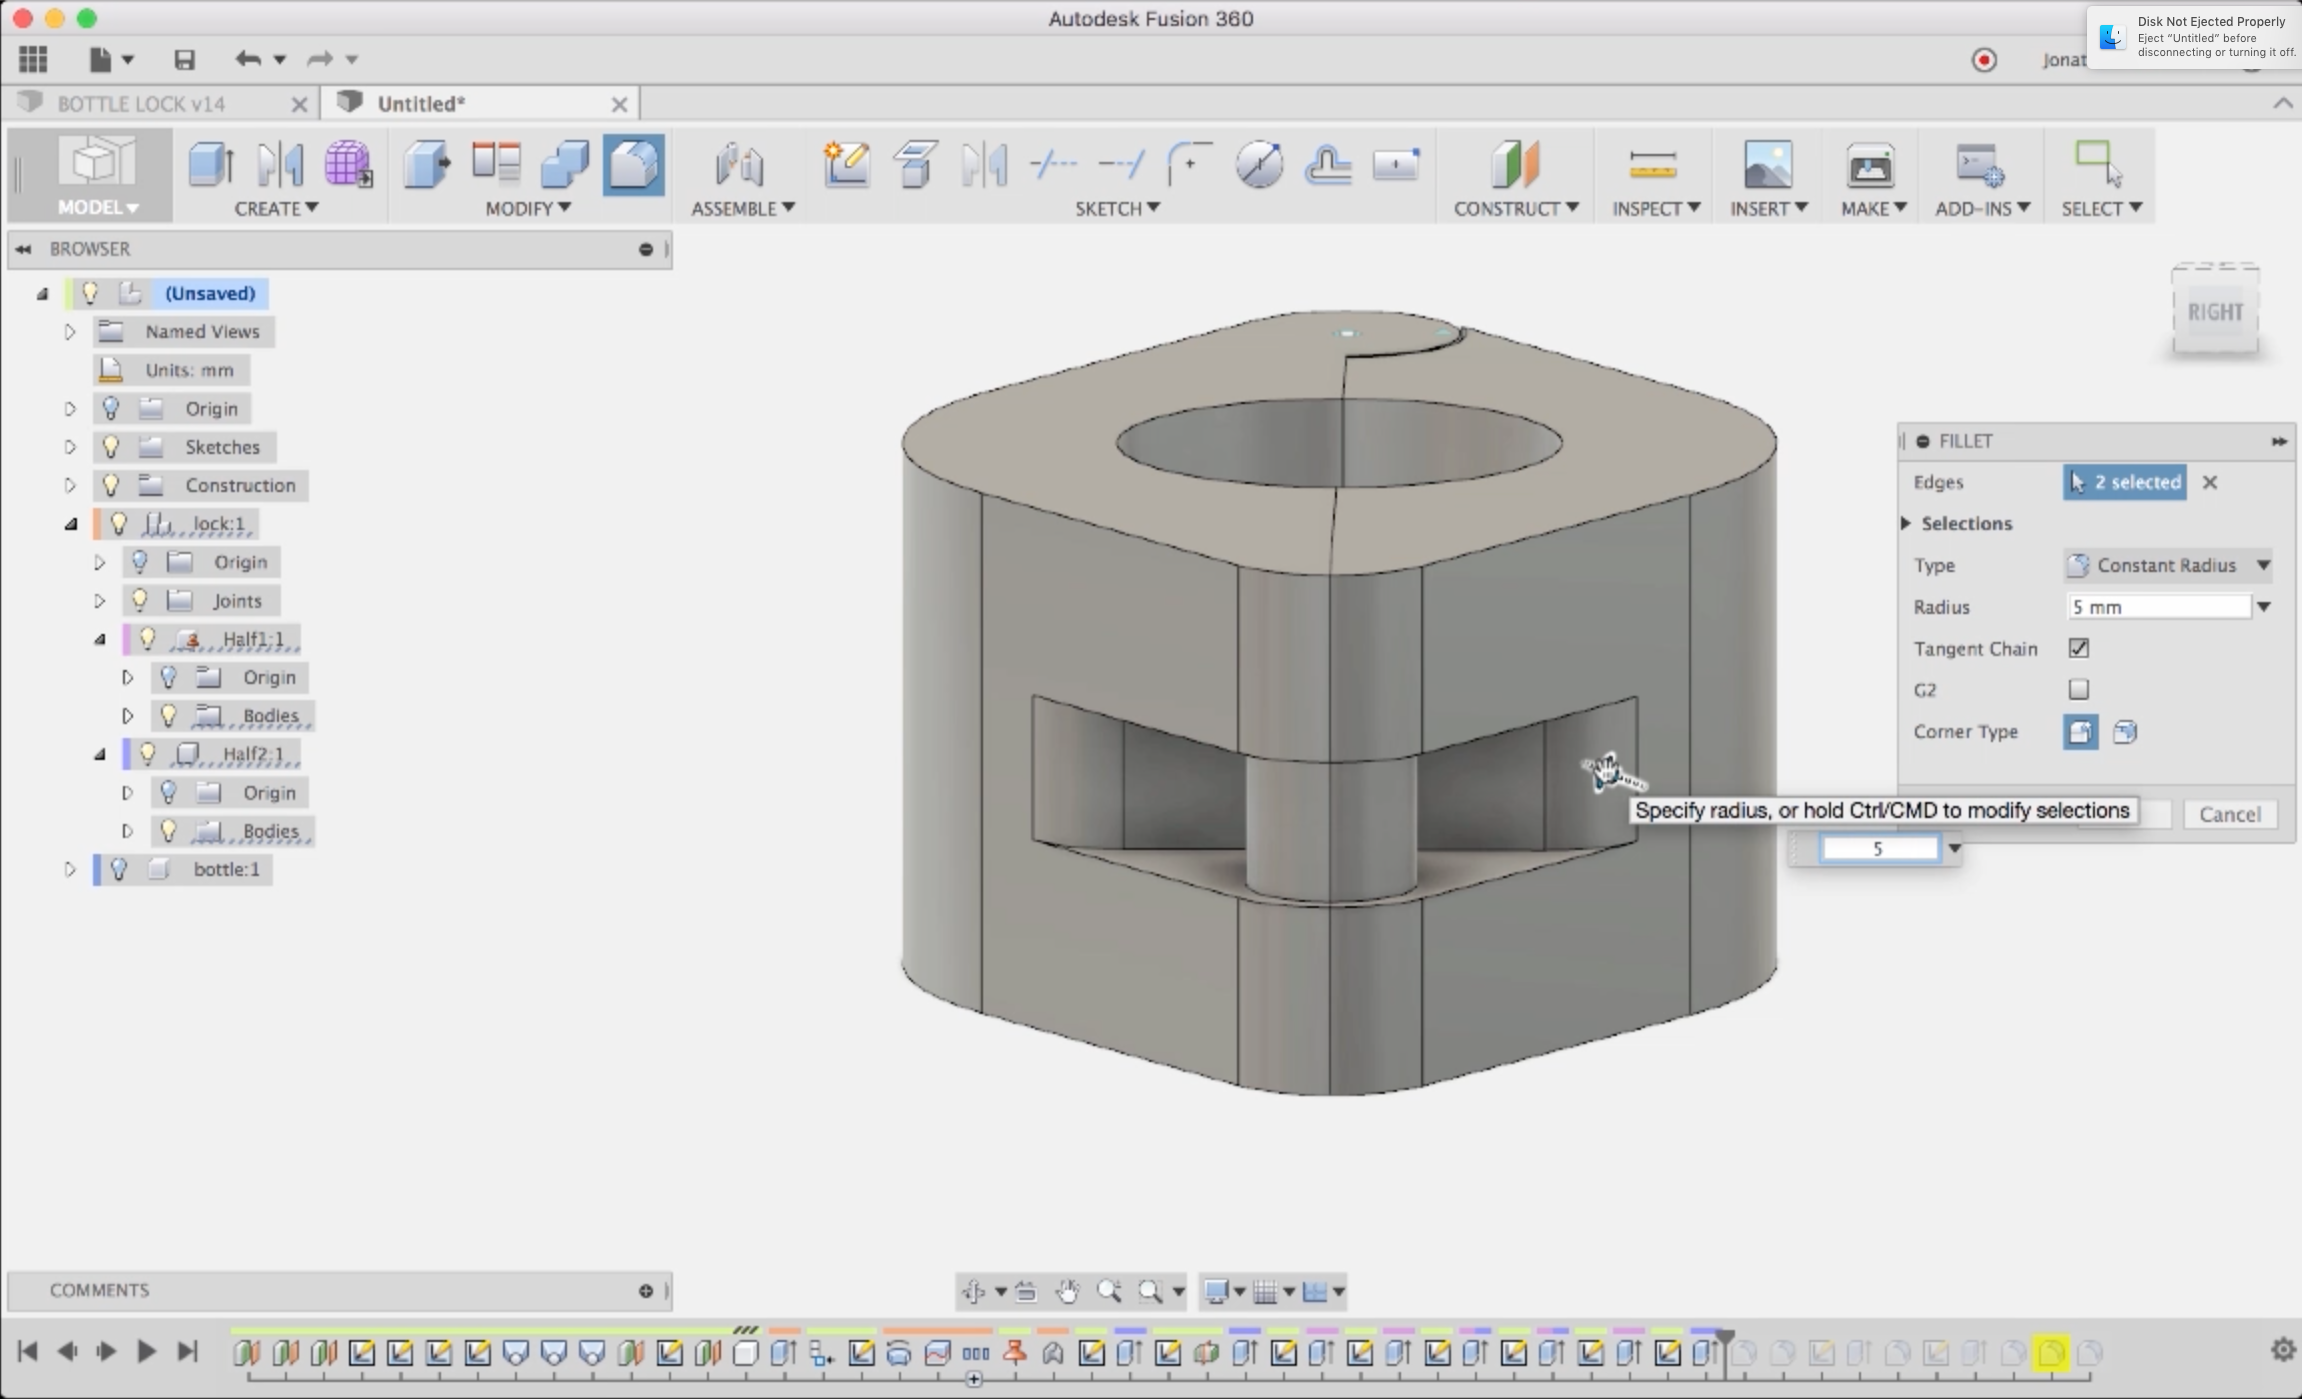Enable the G2 checkbox
The height and width of the screenshot is (1399, 2302).
(x=2079, y=690)
